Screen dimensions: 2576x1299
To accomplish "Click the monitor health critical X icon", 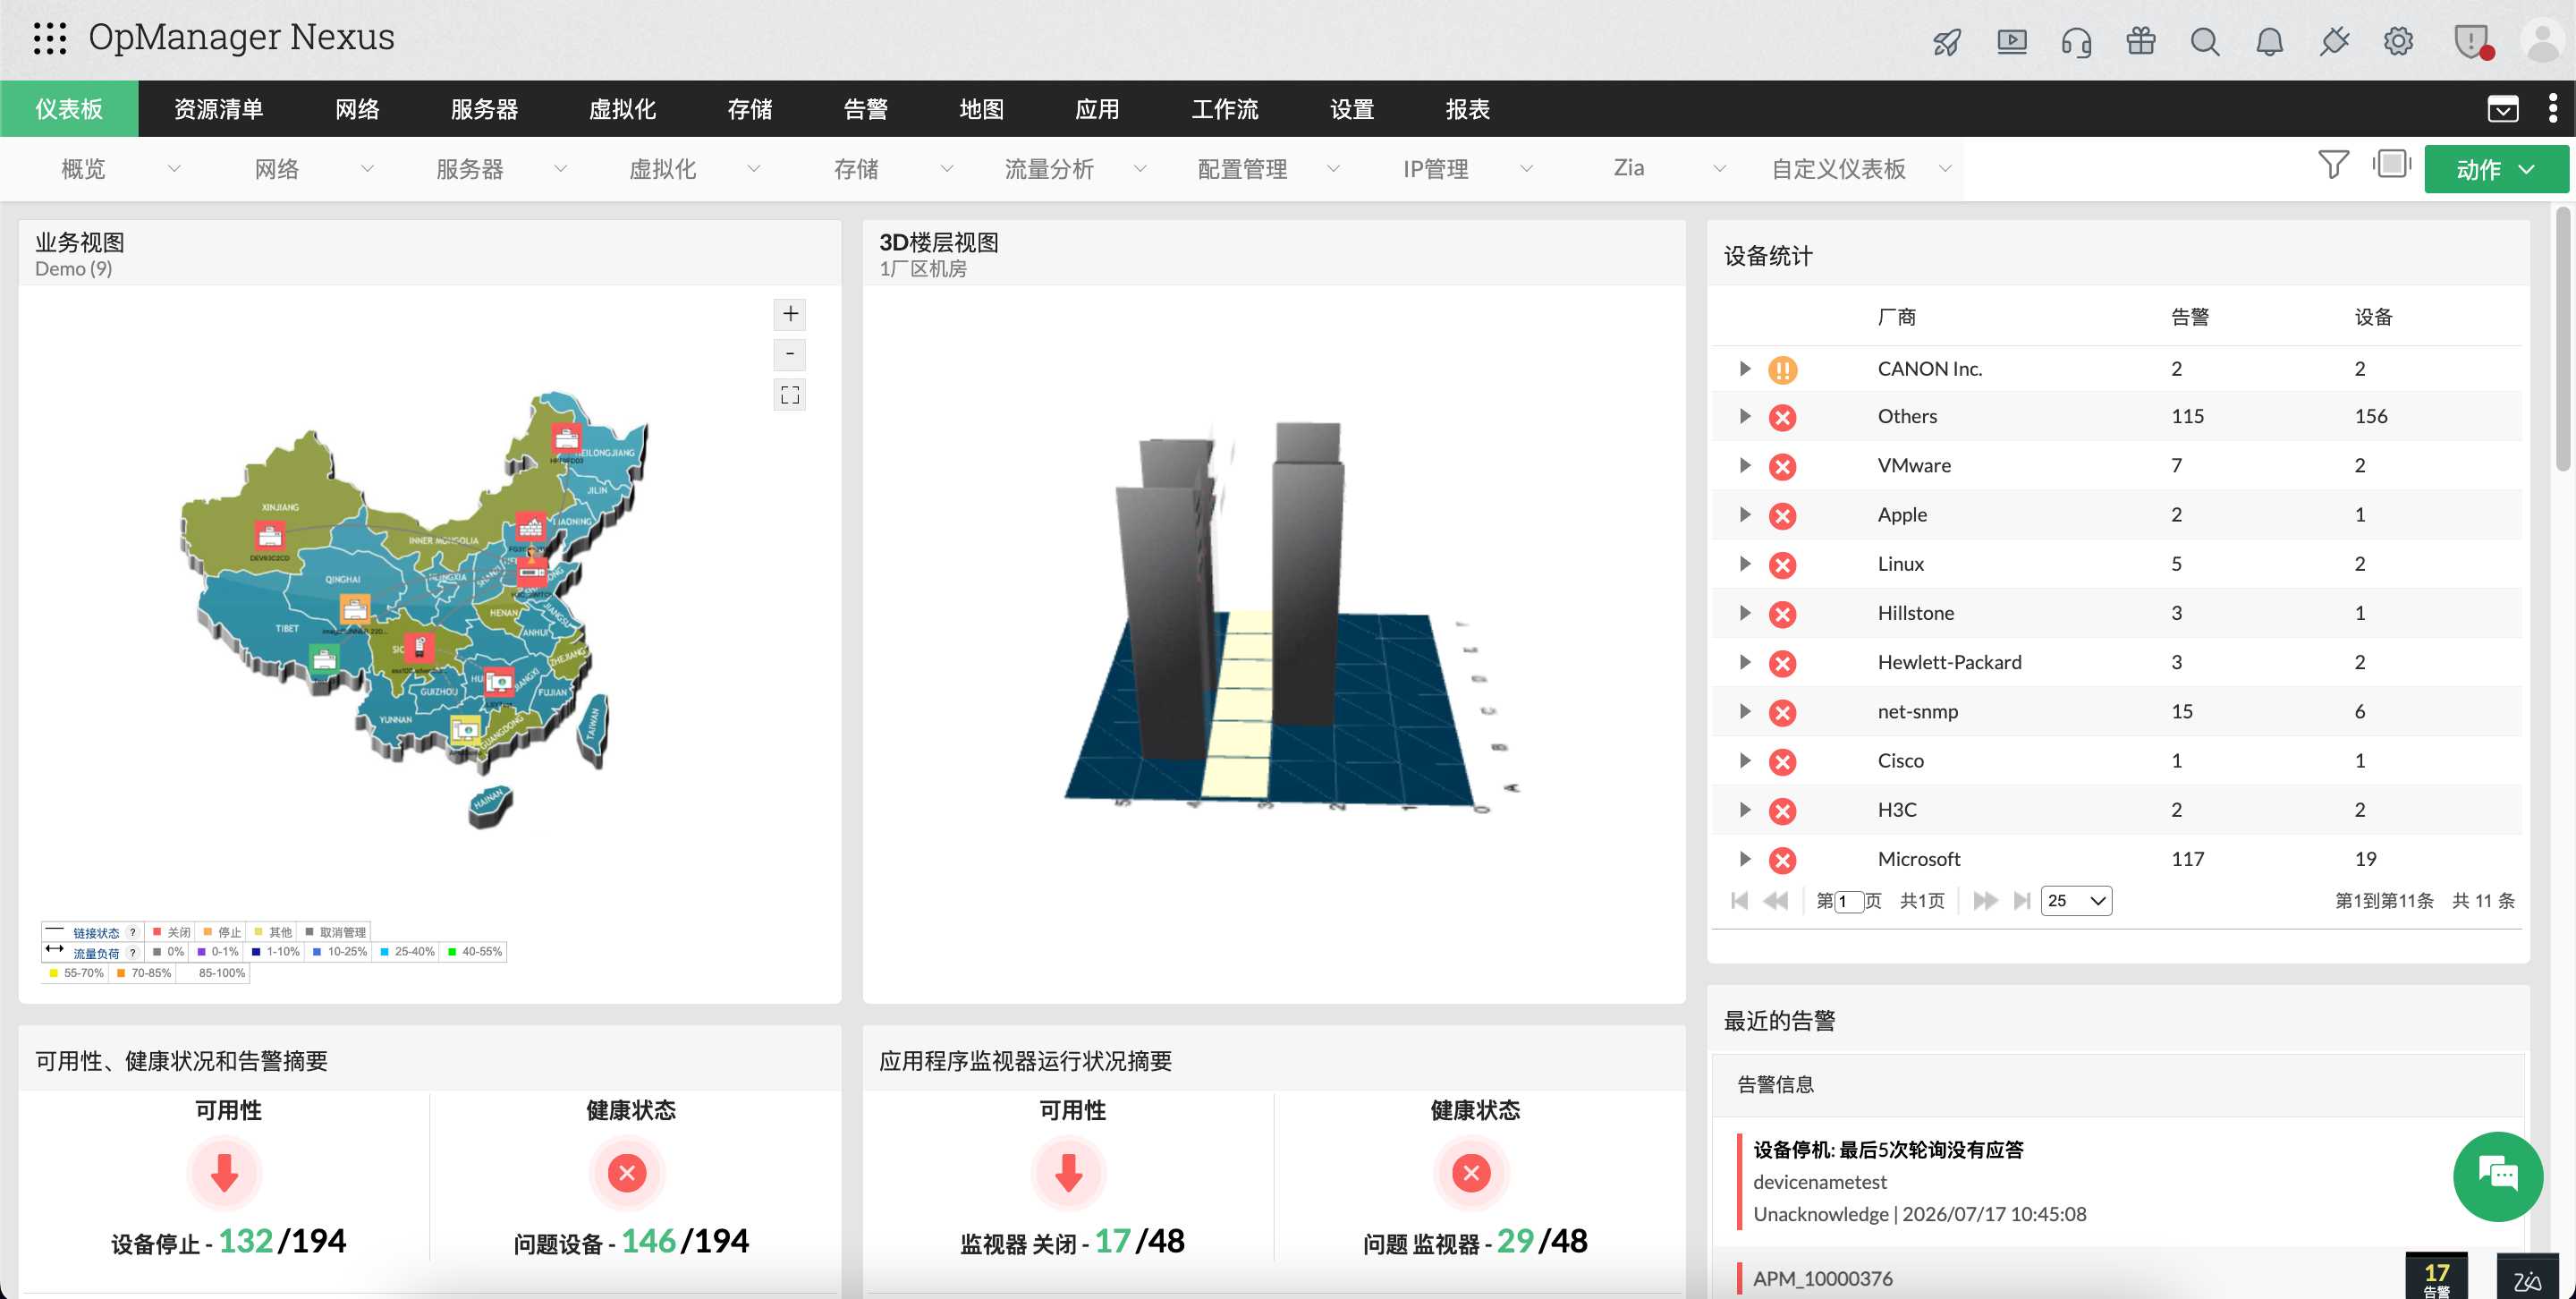I will pyautogui.click(x=1471, y=1173).
